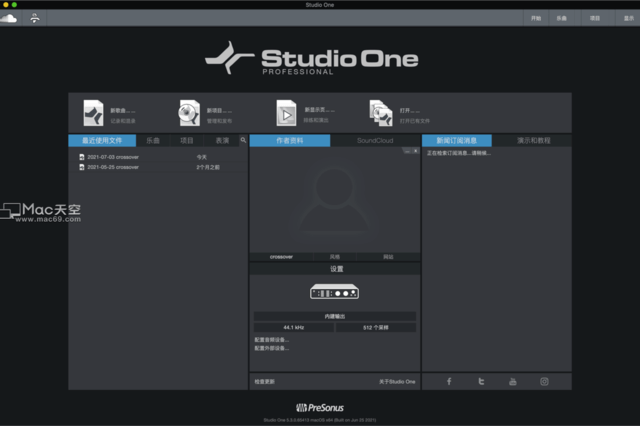This screenshot has height=426, width=640.
Task: Select the 作者资料 tab
Action: (x=290, y=140)
